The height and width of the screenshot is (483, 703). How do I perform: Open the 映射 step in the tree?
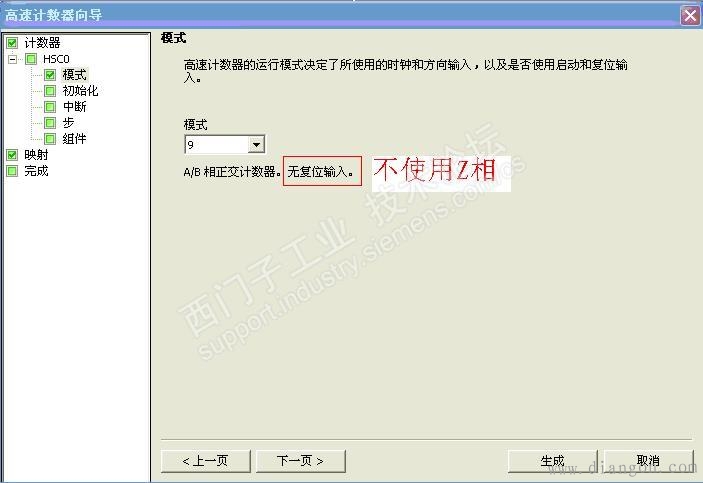click(x=36, y=155)
